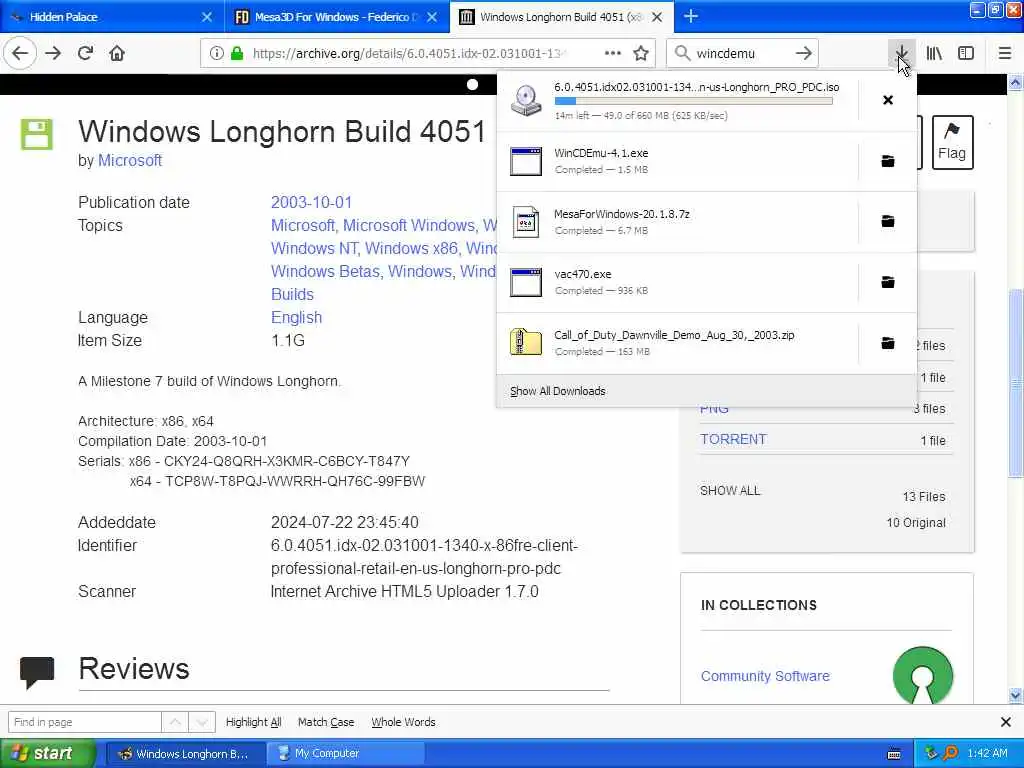Open a new browser tab
This screenshot has width=1024, height=768.
tap(690, 17)
